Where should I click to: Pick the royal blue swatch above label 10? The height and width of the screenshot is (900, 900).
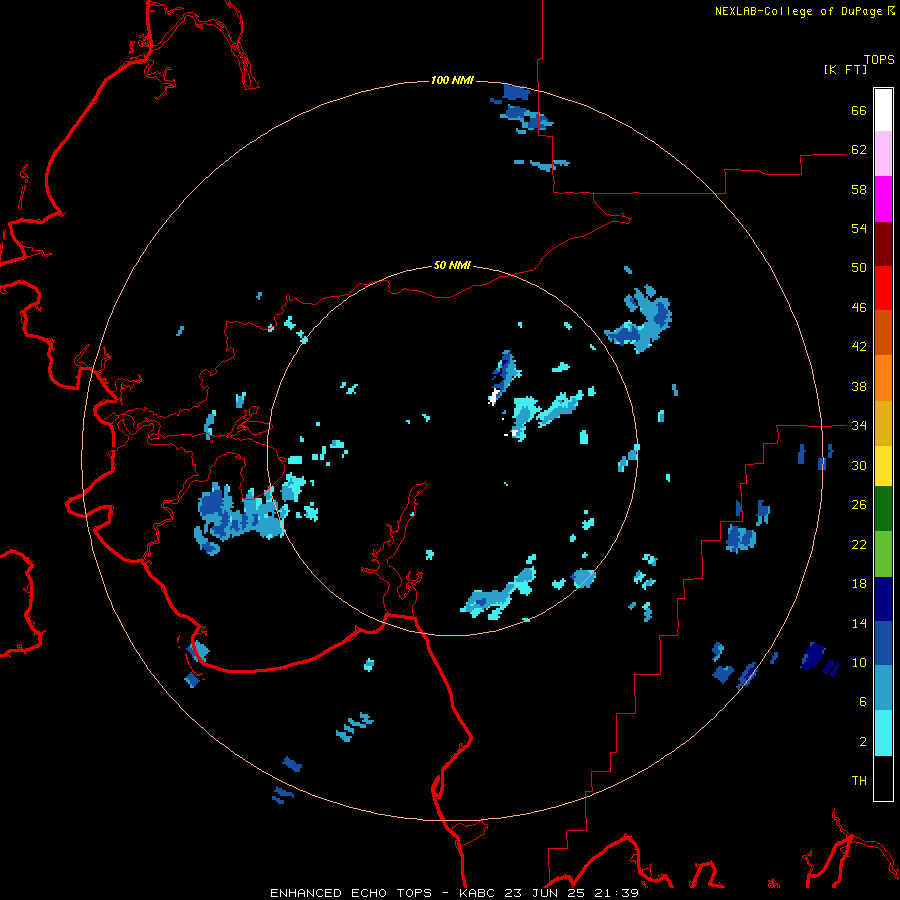(x=883, y=643)
